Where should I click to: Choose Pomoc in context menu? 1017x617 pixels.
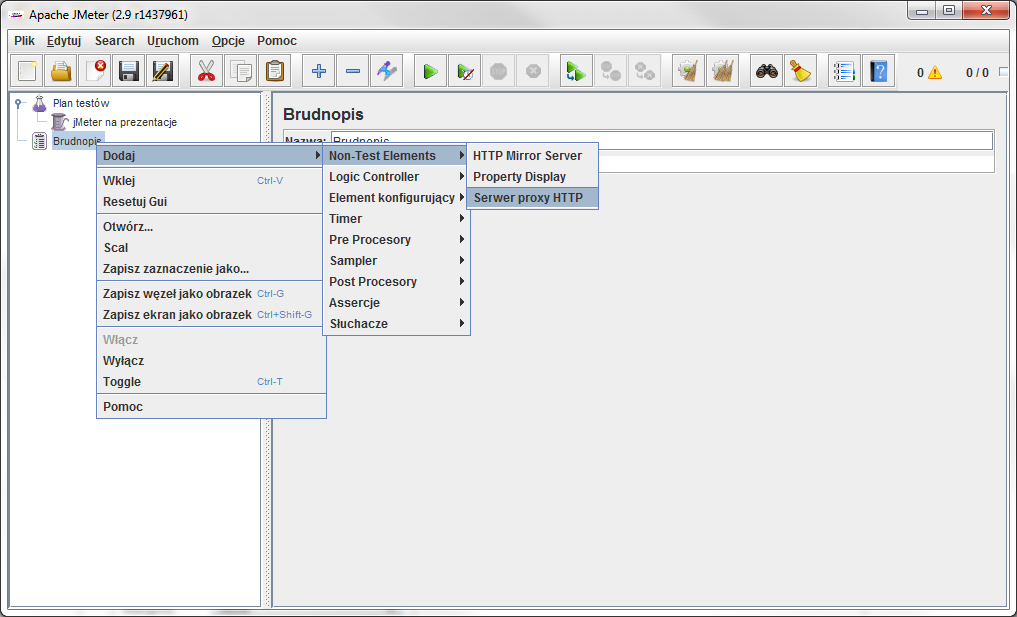[211, 407]
